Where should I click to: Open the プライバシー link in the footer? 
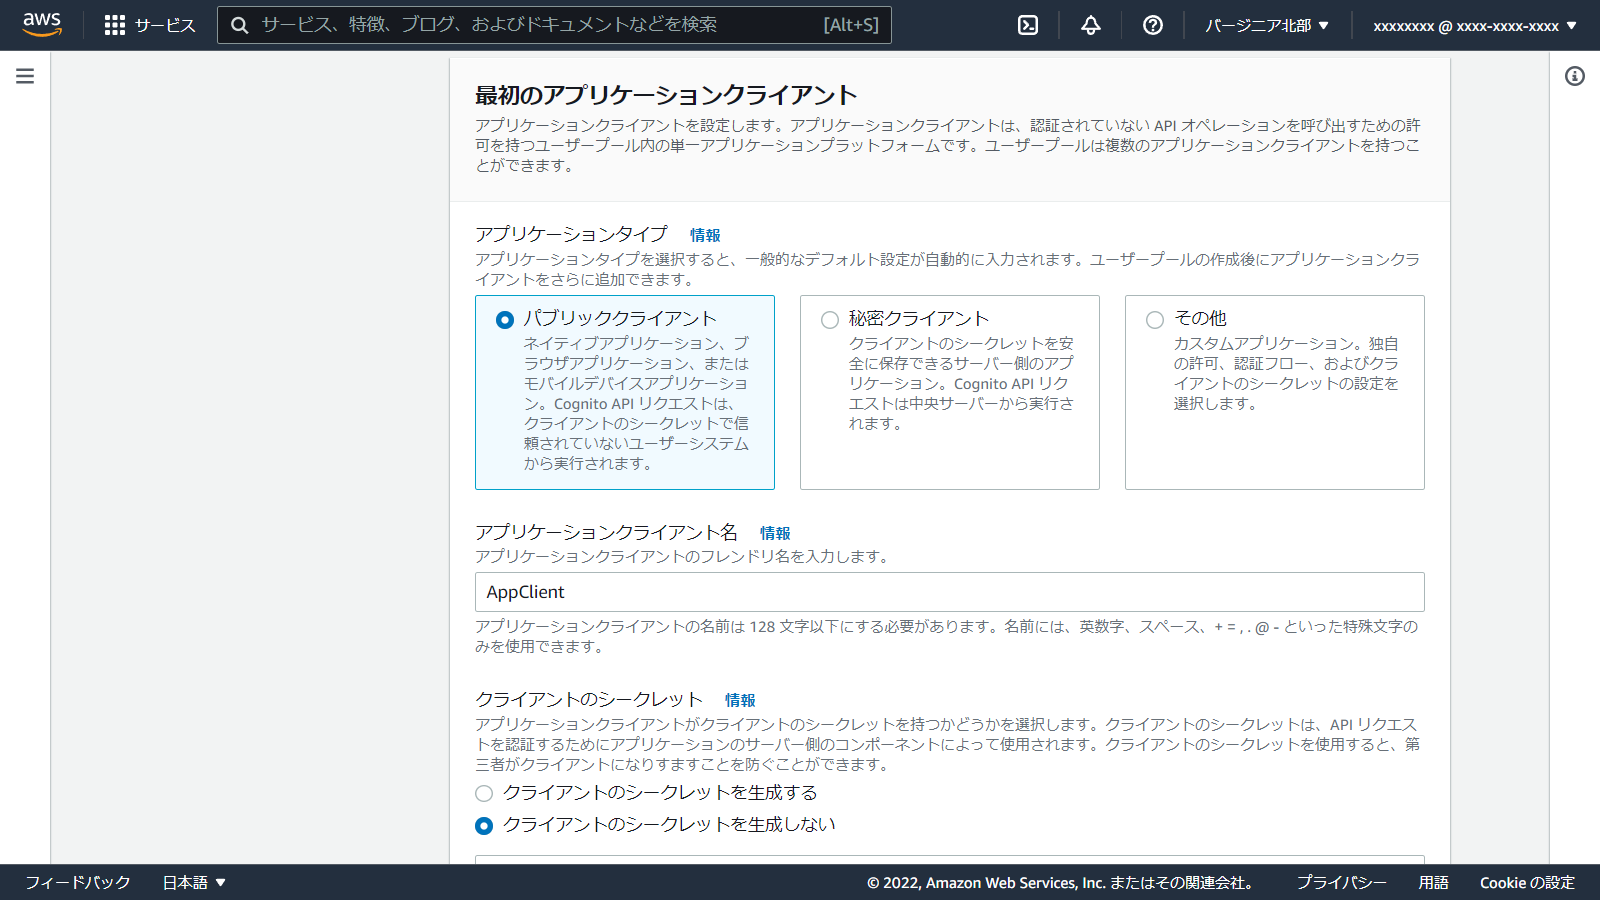click(1343, 882)
